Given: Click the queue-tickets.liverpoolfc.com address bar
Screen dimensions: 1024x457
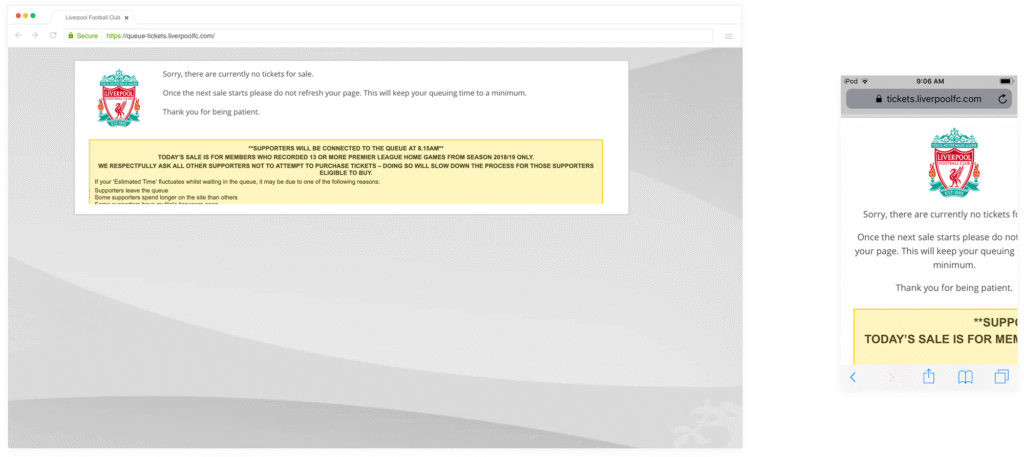Looking at the screenshot, I should [x=400, y=35].
